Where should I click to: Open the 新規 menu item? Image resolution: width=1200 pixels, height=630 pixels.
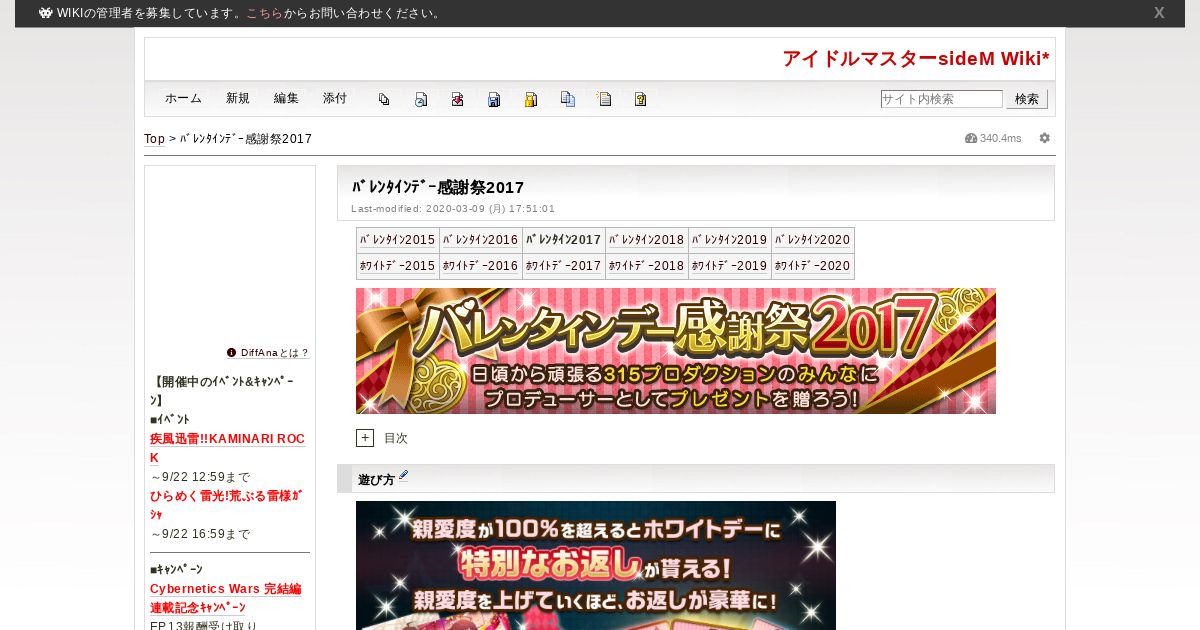point(238,98)
